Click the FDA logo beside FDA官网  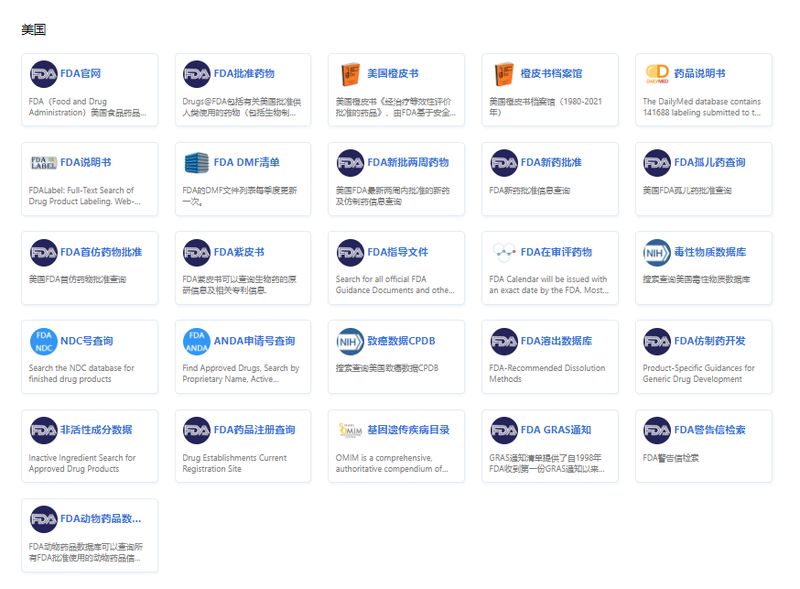(x=43, y=74)
